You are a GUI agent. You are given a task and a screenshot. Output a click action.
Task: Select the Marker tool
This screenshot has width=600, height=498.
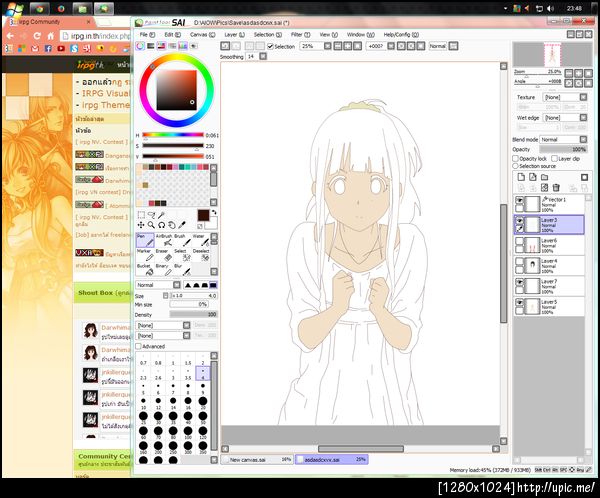(145, 255)
